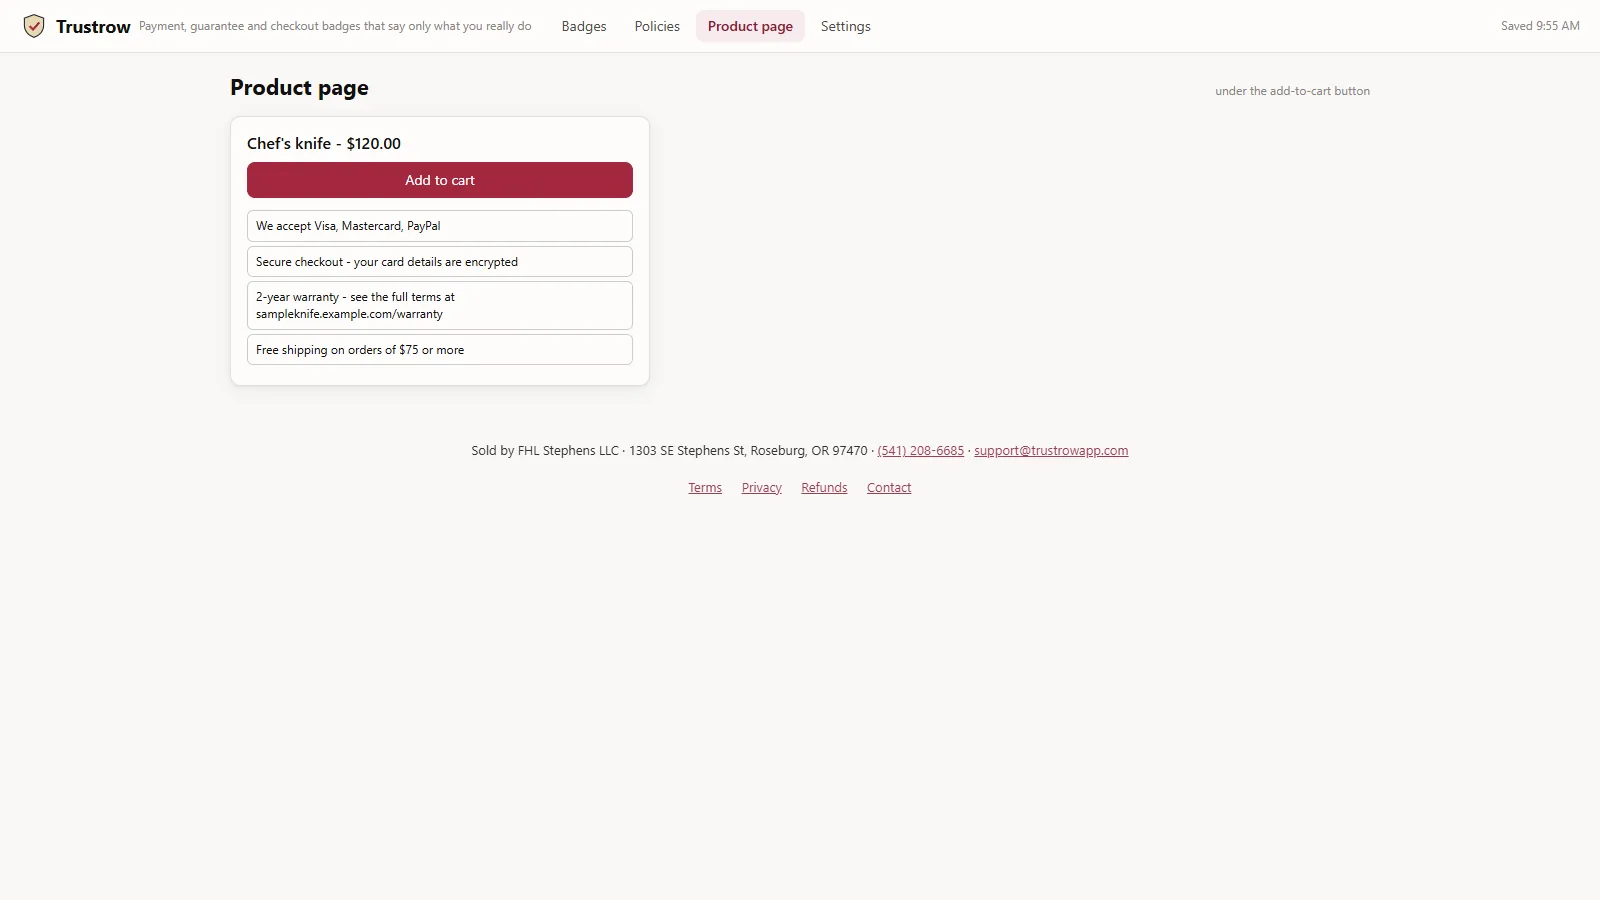Open the Terms footer link

click(705, 488)
